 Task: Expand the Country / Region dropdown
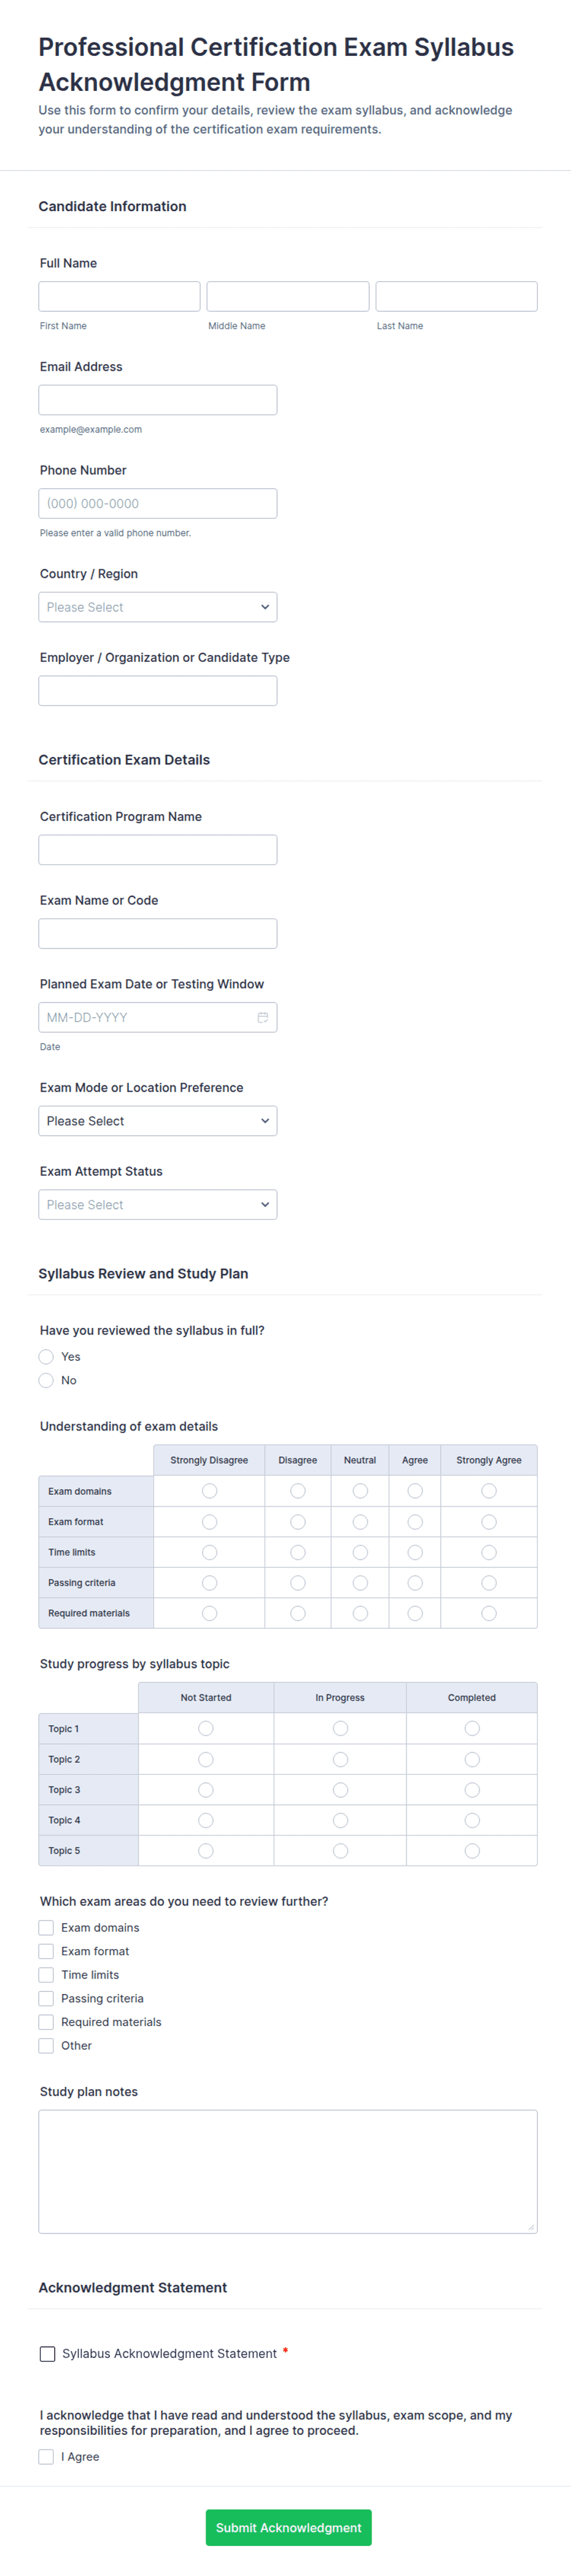(158, 607)
